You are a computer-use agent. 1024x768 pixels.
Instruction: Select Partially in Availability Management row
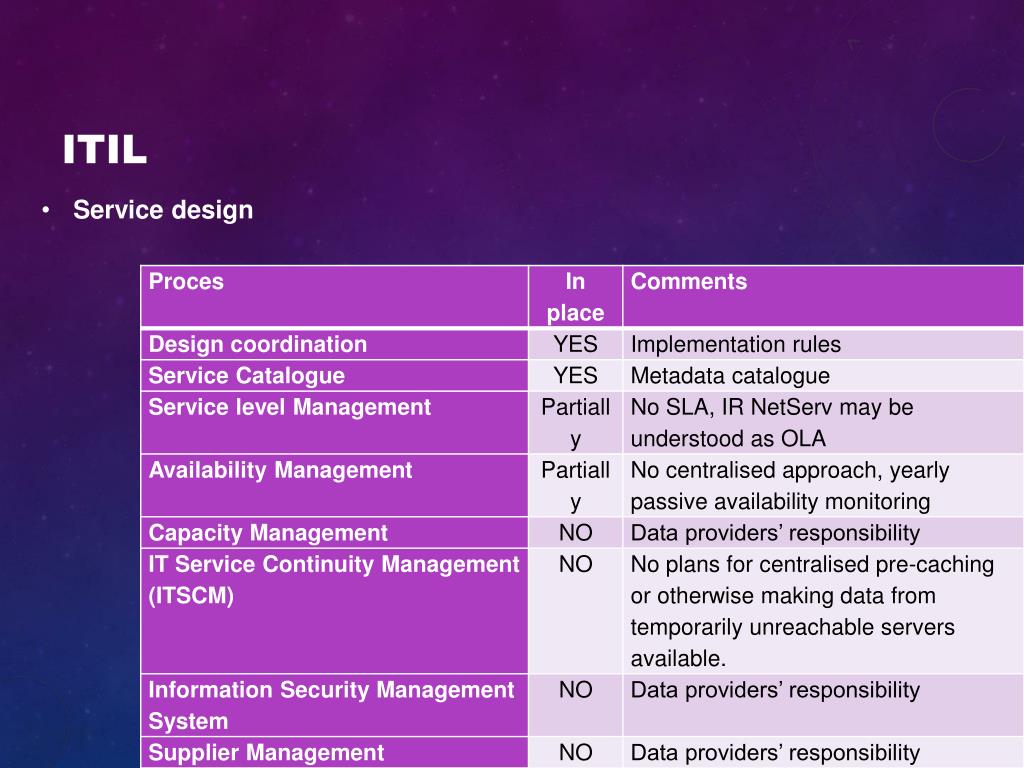(x=575, y=485)
